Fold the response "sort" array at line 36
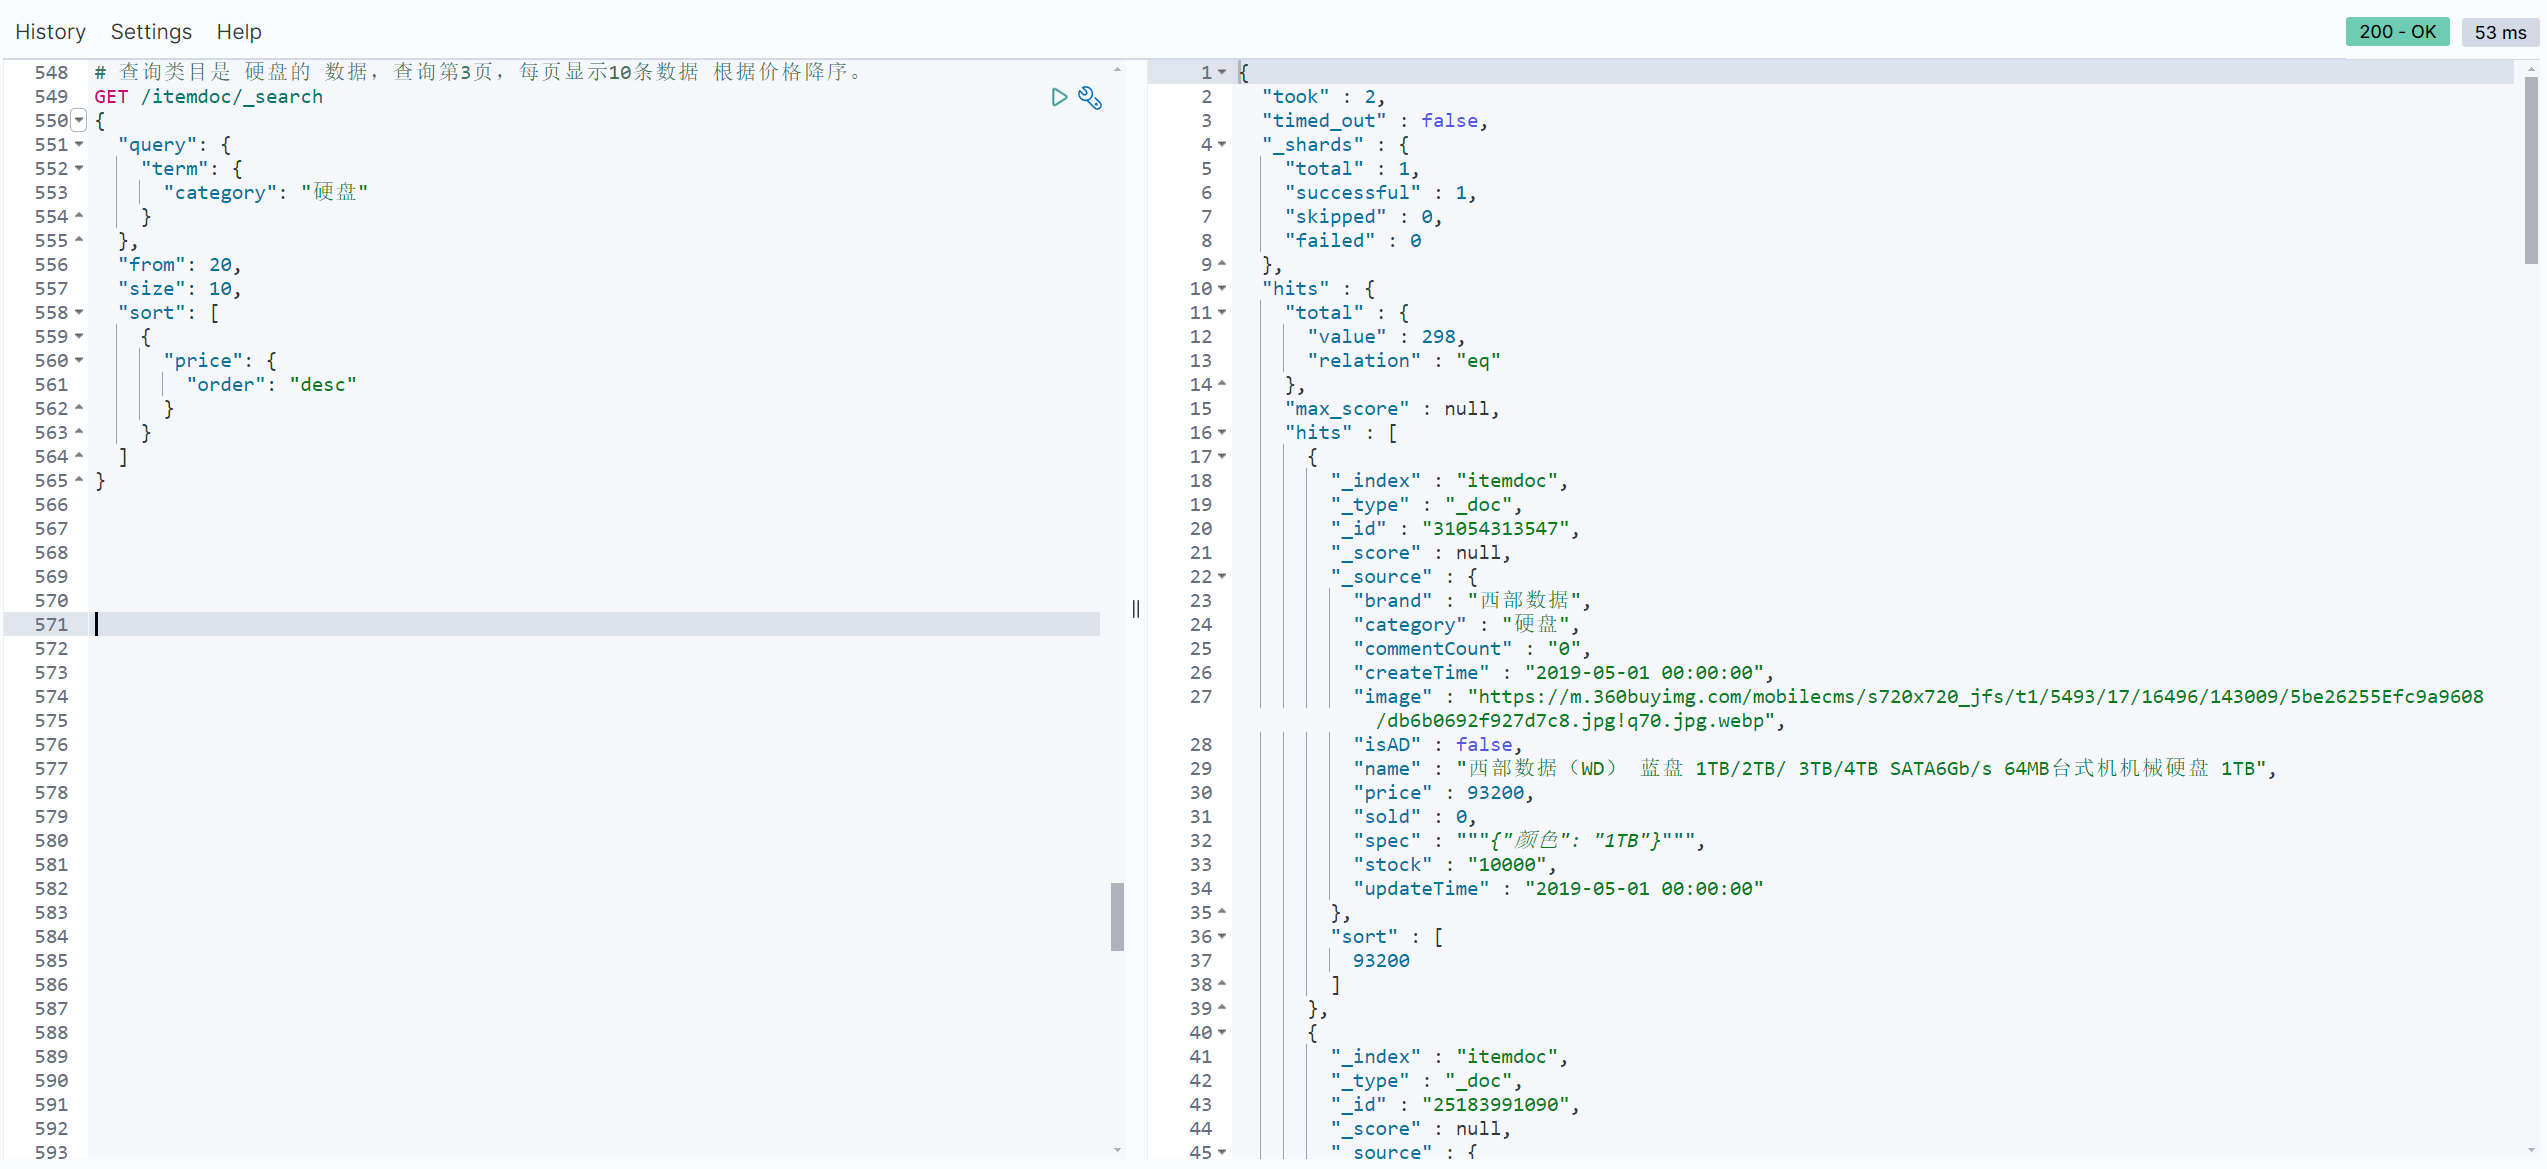Image resolution: width=2547 pixels, height=1169 pixels. [1222, 937]
